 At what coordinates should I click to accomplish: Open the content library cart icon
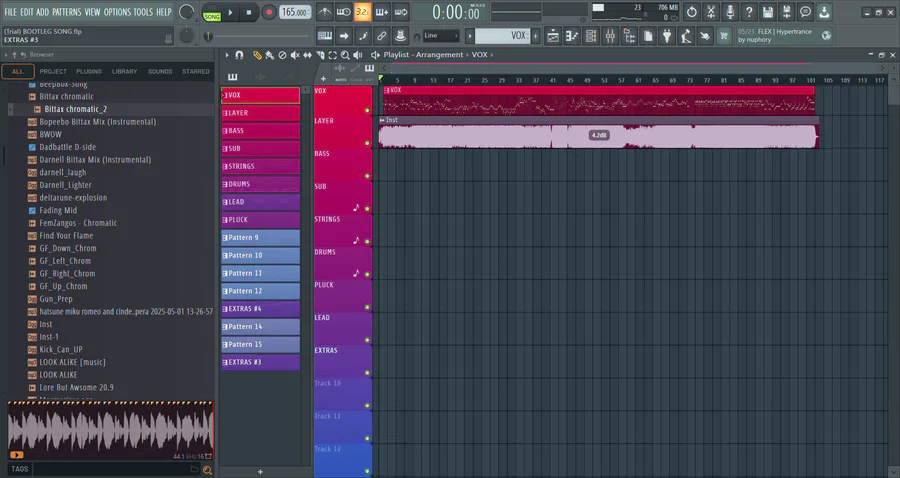pos(724,36)
